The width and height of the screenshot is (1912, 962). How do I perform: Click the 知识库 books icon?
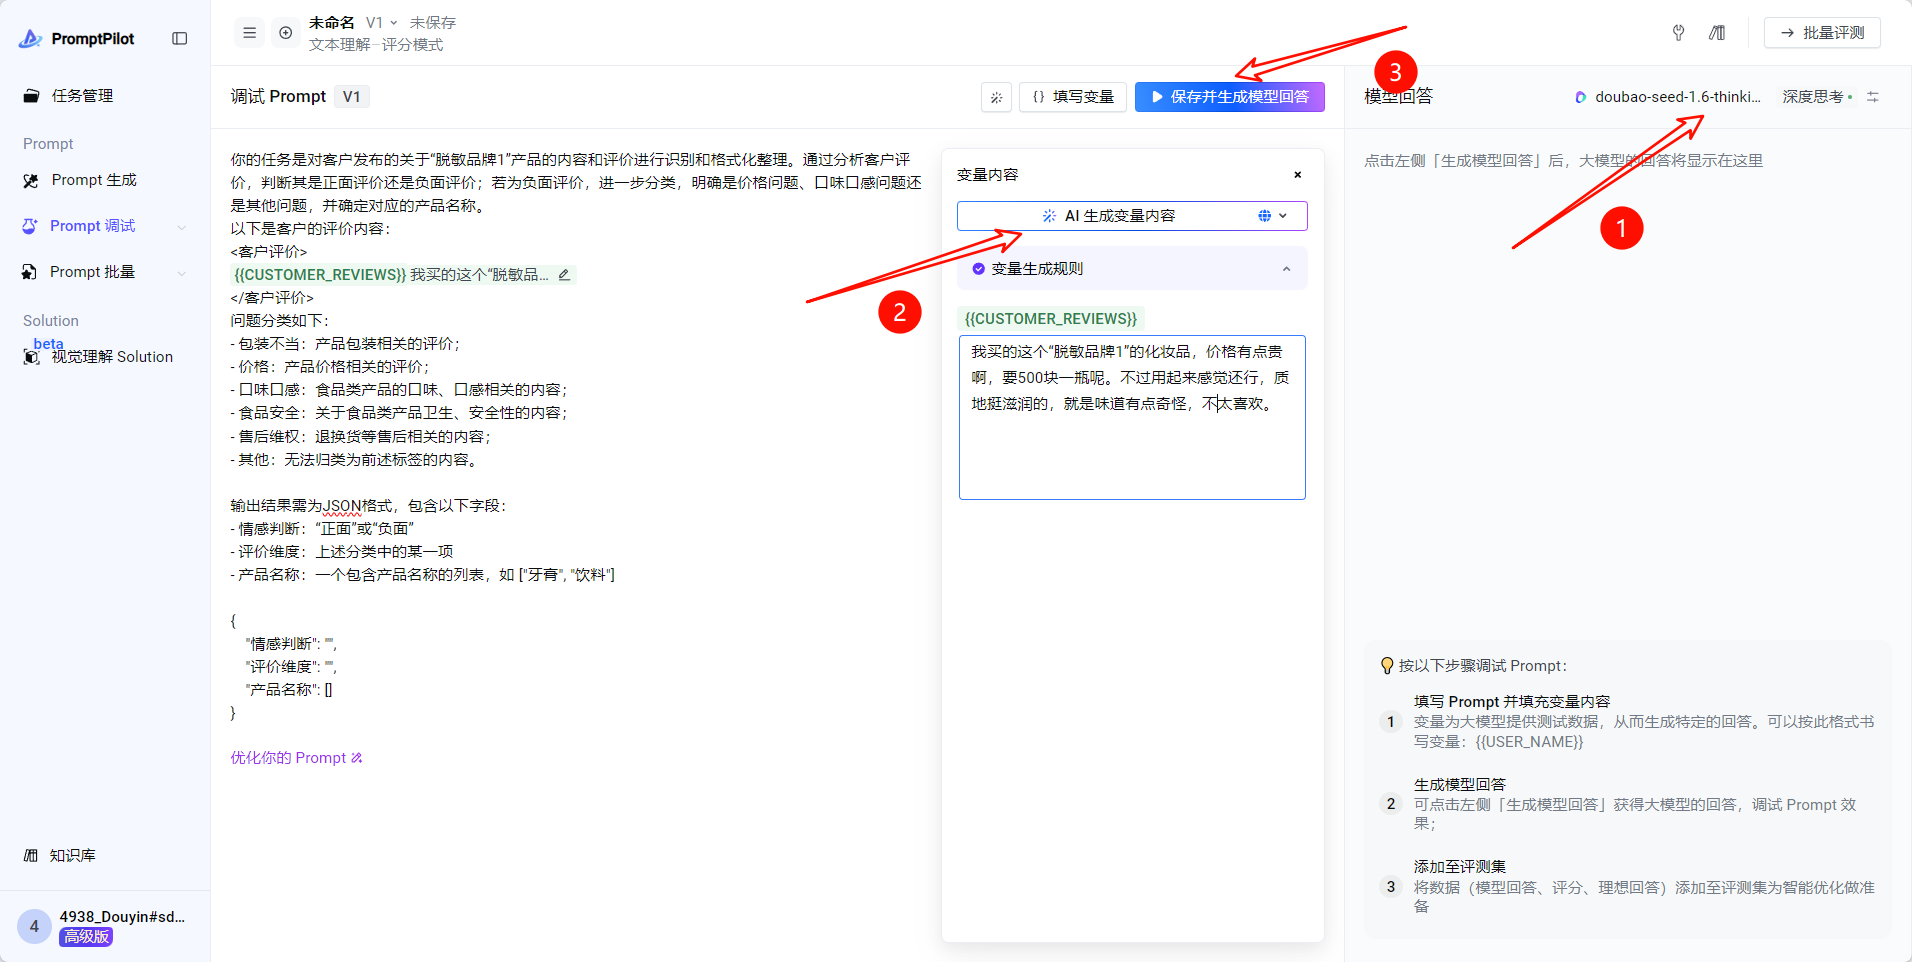(31, 856)
